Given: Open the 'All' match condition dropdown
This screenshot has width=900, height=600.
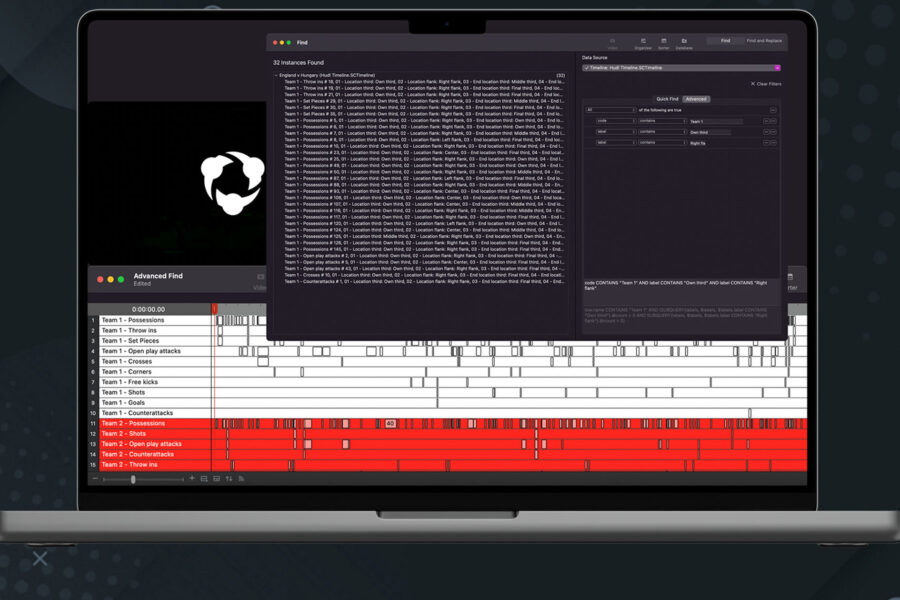Looking at the screenshot, I should pos(610,110).
